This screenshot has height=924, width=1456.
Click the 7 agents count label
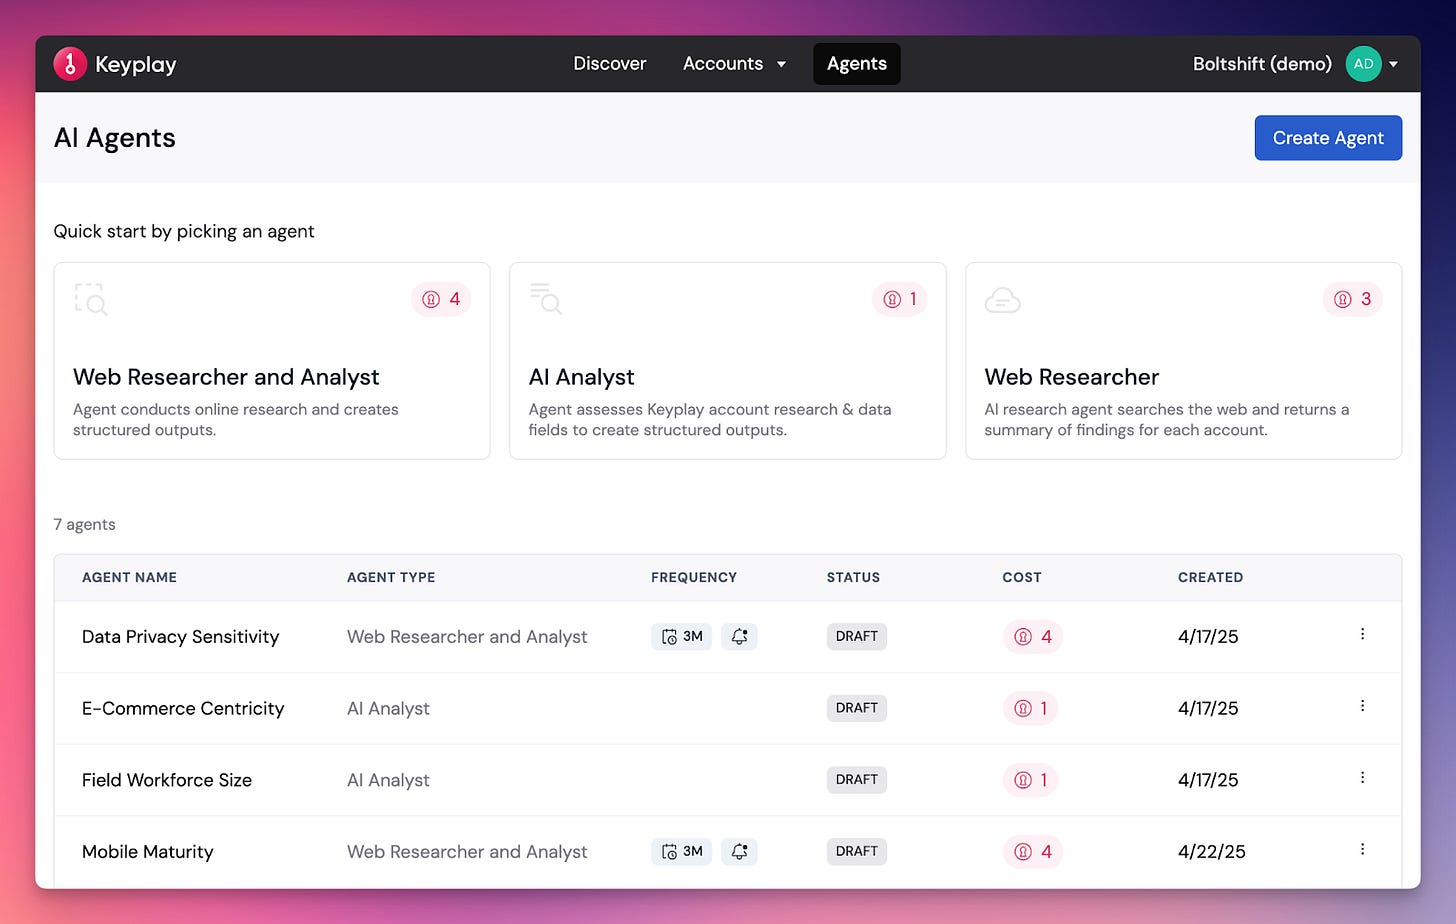[x=85, y=525]
